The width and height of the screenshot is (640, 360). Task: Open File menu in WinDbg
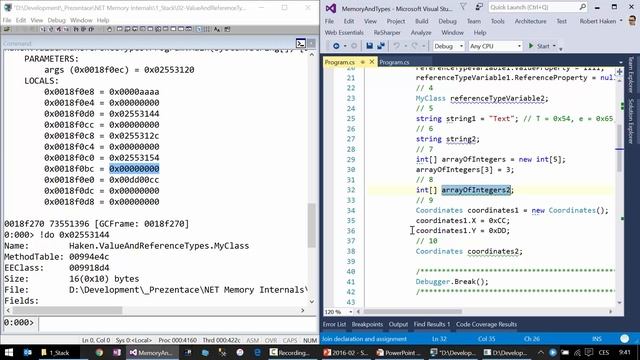(7, 20)
